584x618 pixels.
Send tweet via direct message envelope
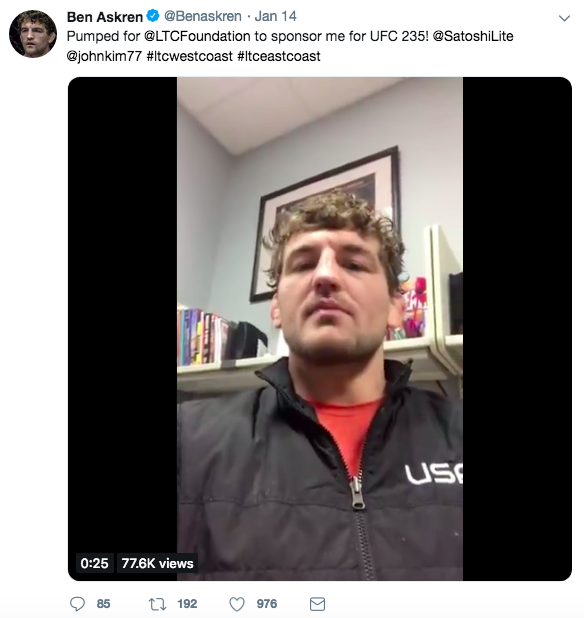pyautogui.click(x=317, y=604)
